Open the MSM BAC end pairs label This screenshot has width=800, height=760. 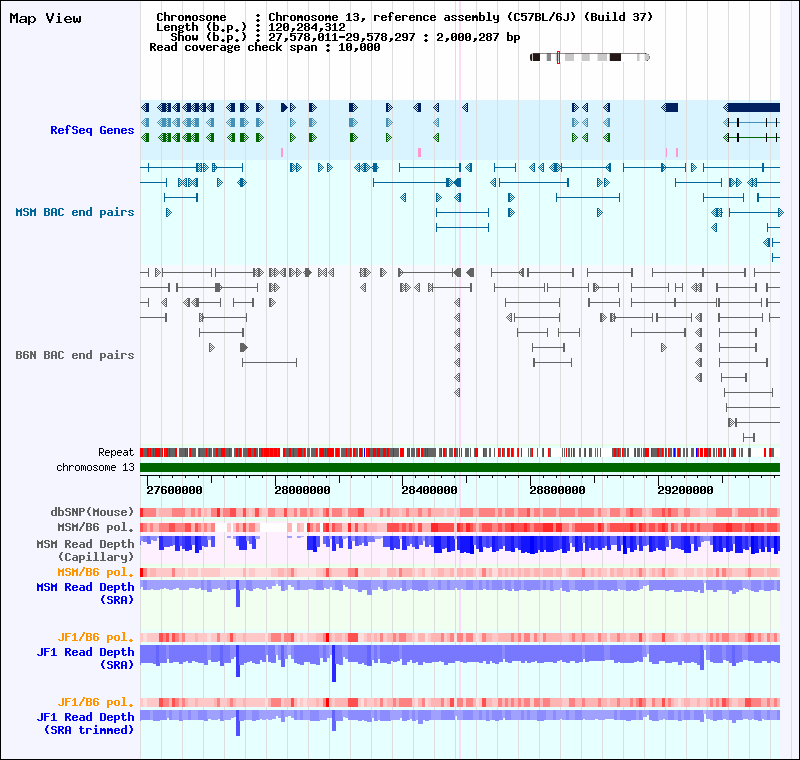click(74, 212)
